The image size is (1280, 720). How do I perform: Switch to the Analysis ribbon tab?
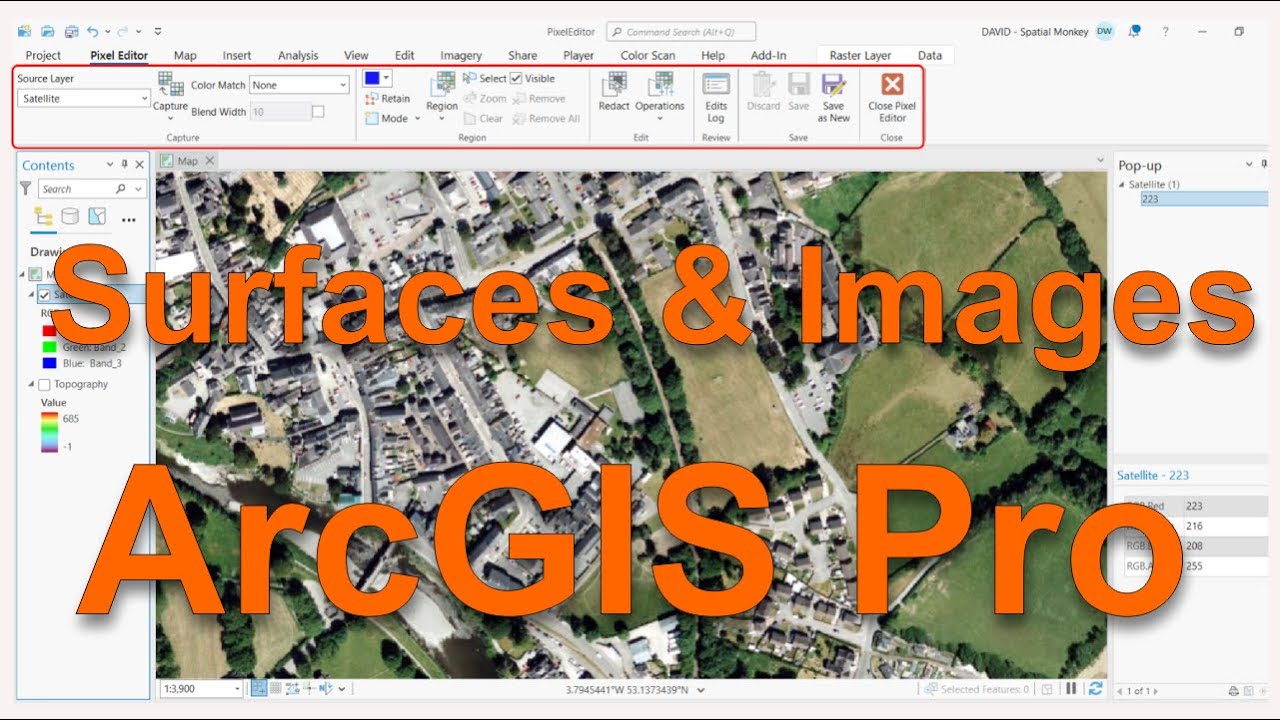[298, 56]
